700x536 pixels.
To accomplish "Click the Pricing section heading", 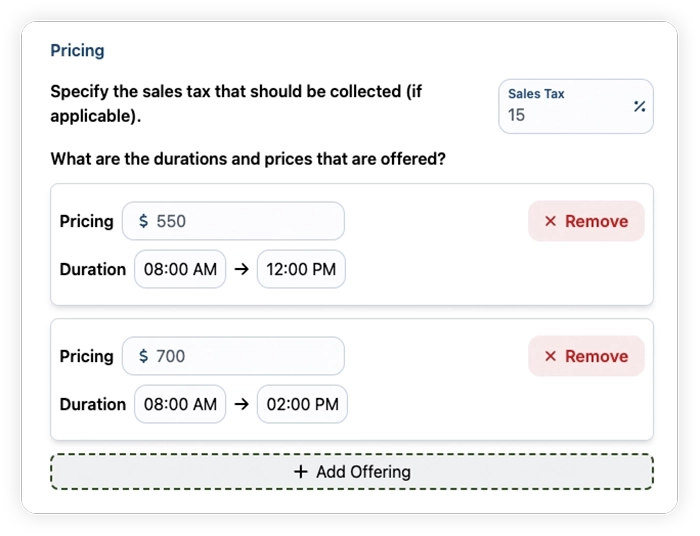I will (77, 50).
